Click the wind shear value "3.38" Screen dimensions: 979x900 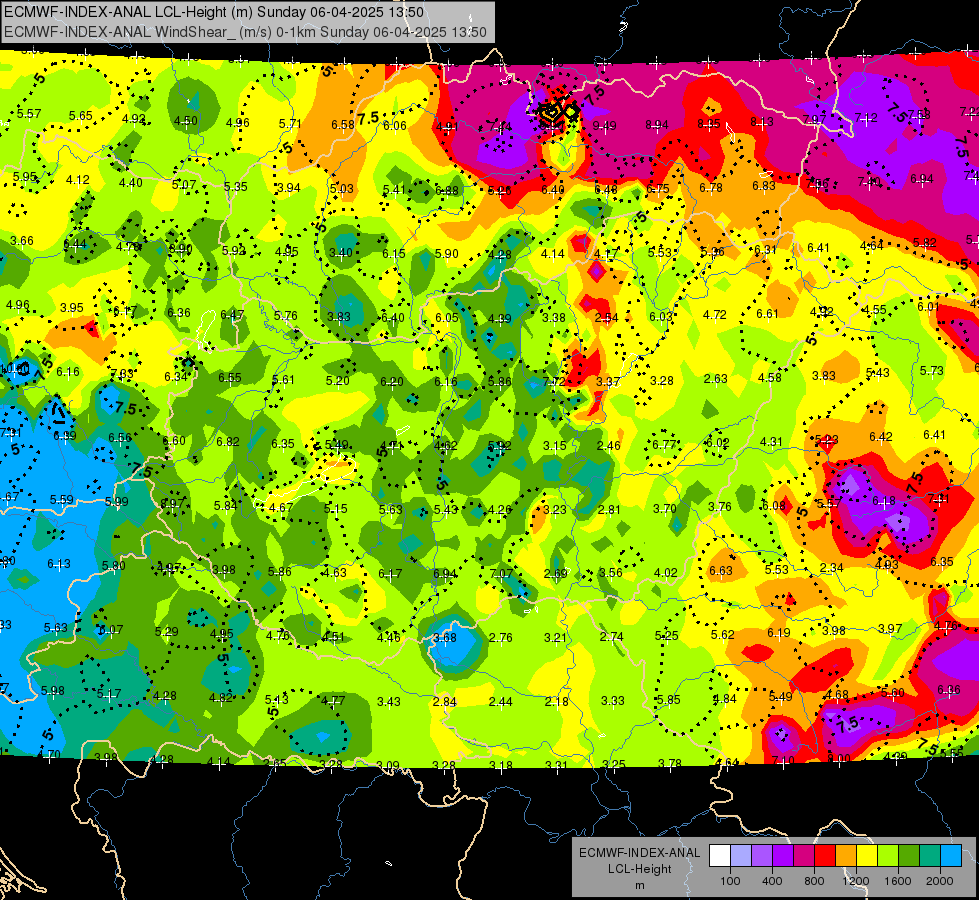(554, 317)
